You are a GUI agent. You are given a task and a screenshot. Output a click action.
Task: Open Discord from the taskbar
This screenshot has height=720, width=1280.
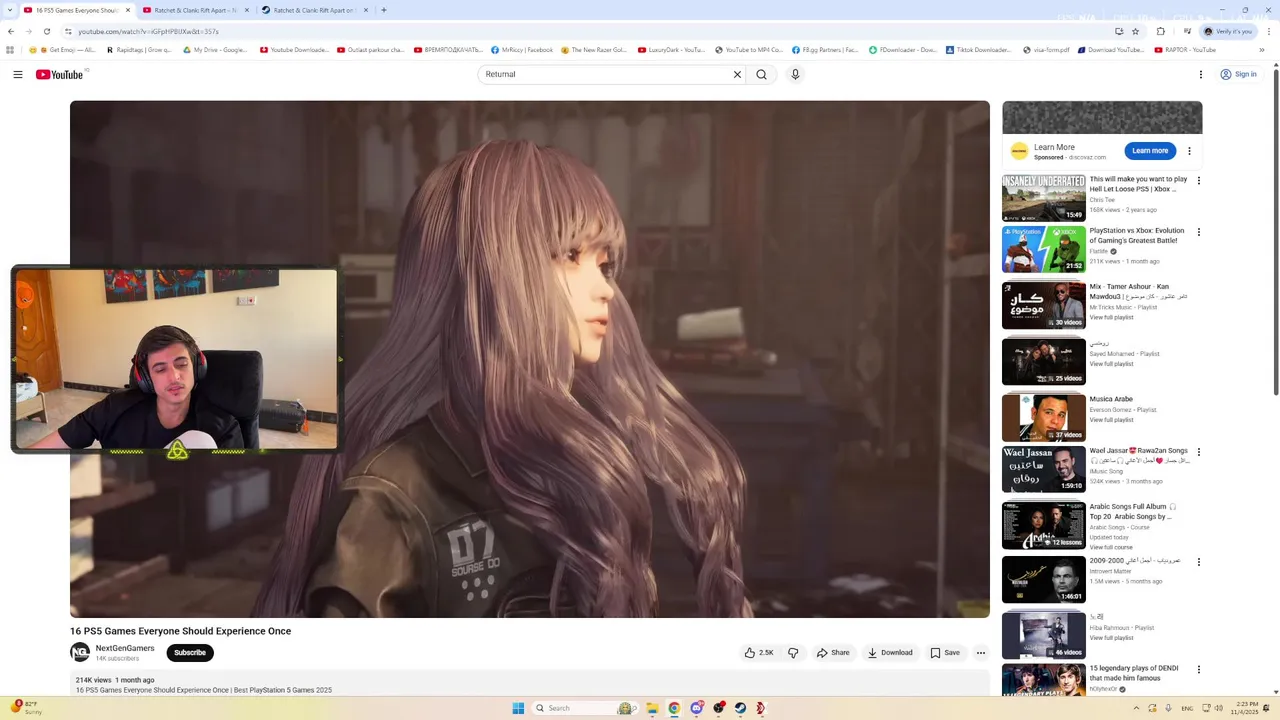tap(696, 708)
